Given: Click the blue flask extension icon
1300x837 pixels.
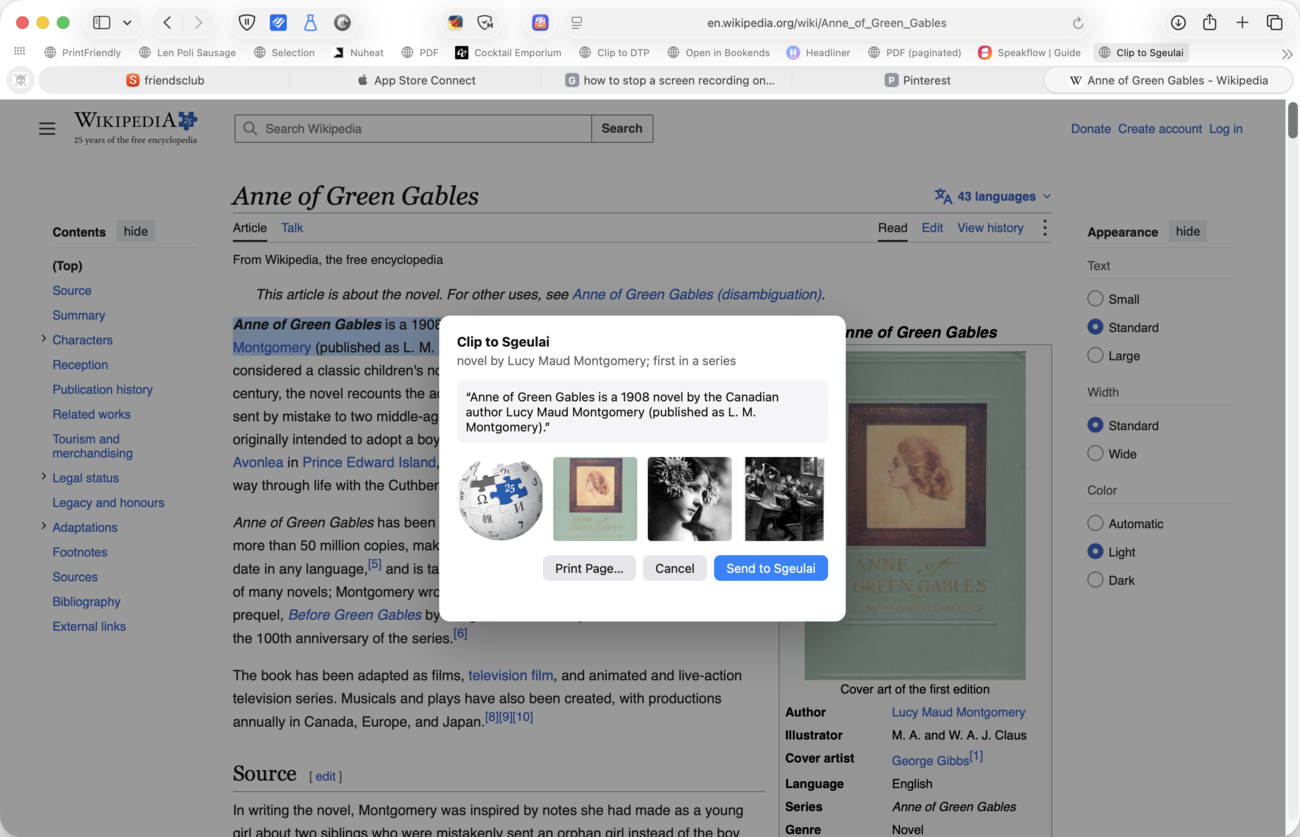Looking at the screenshot, I should [x=310, y=22].
